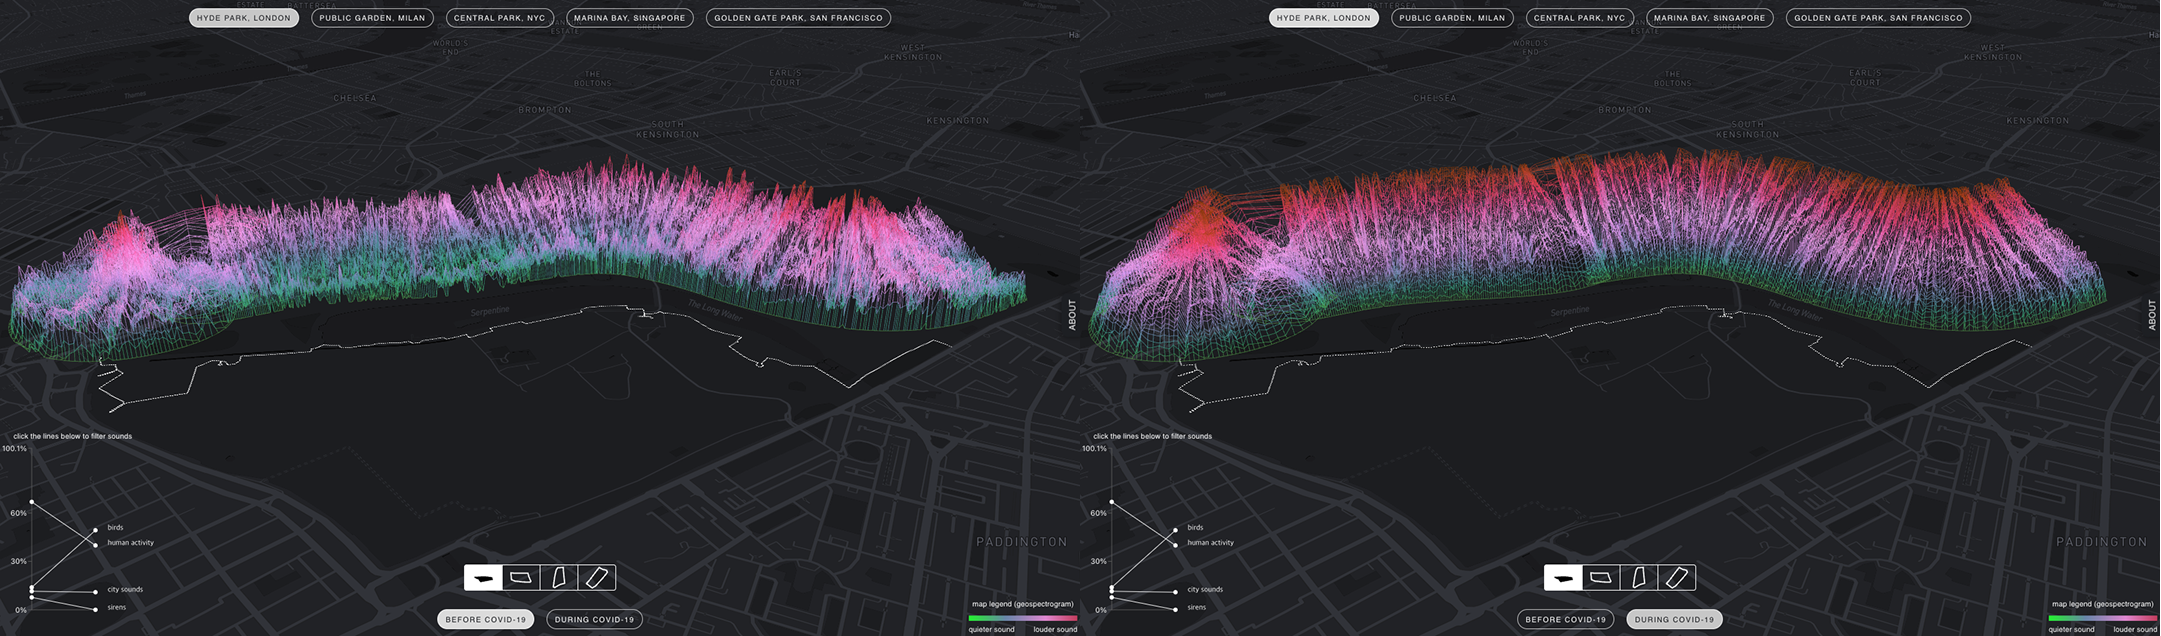Click the CHELSEA map label, left panel
This screenshot has width=2161, height=636.
point(355,99)
